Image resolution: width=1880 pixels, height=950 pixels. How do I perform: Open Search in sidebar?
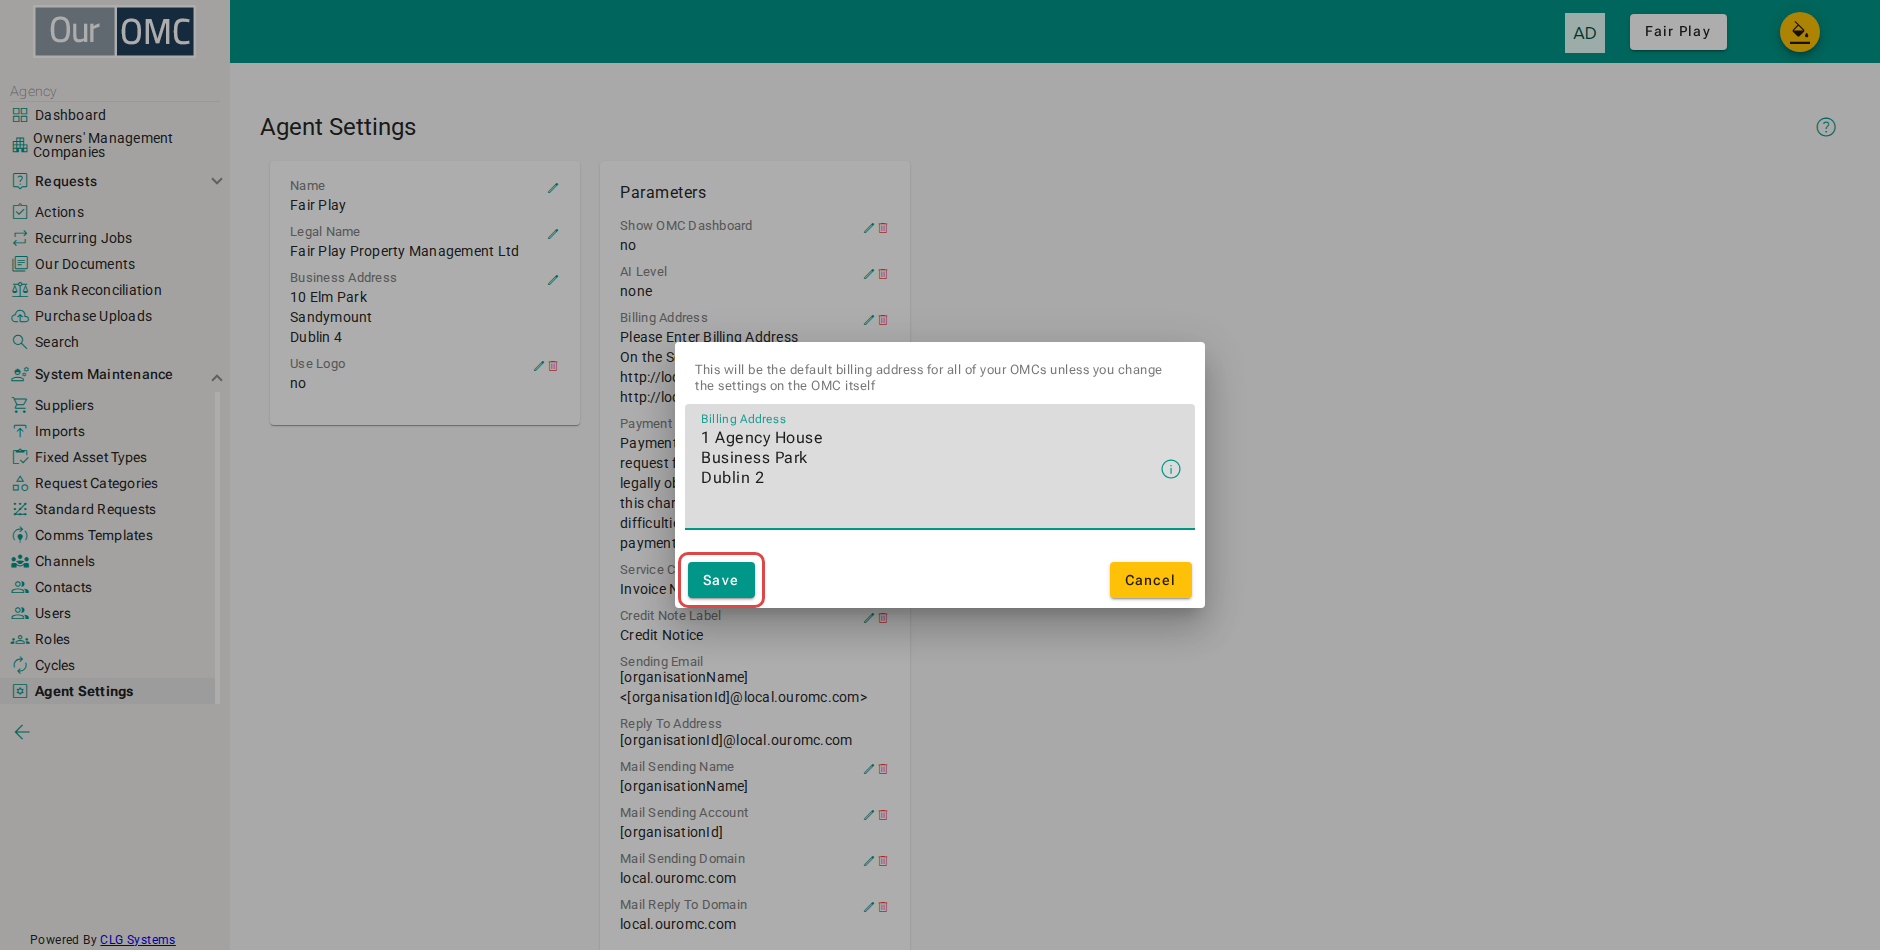click(56, 342)
